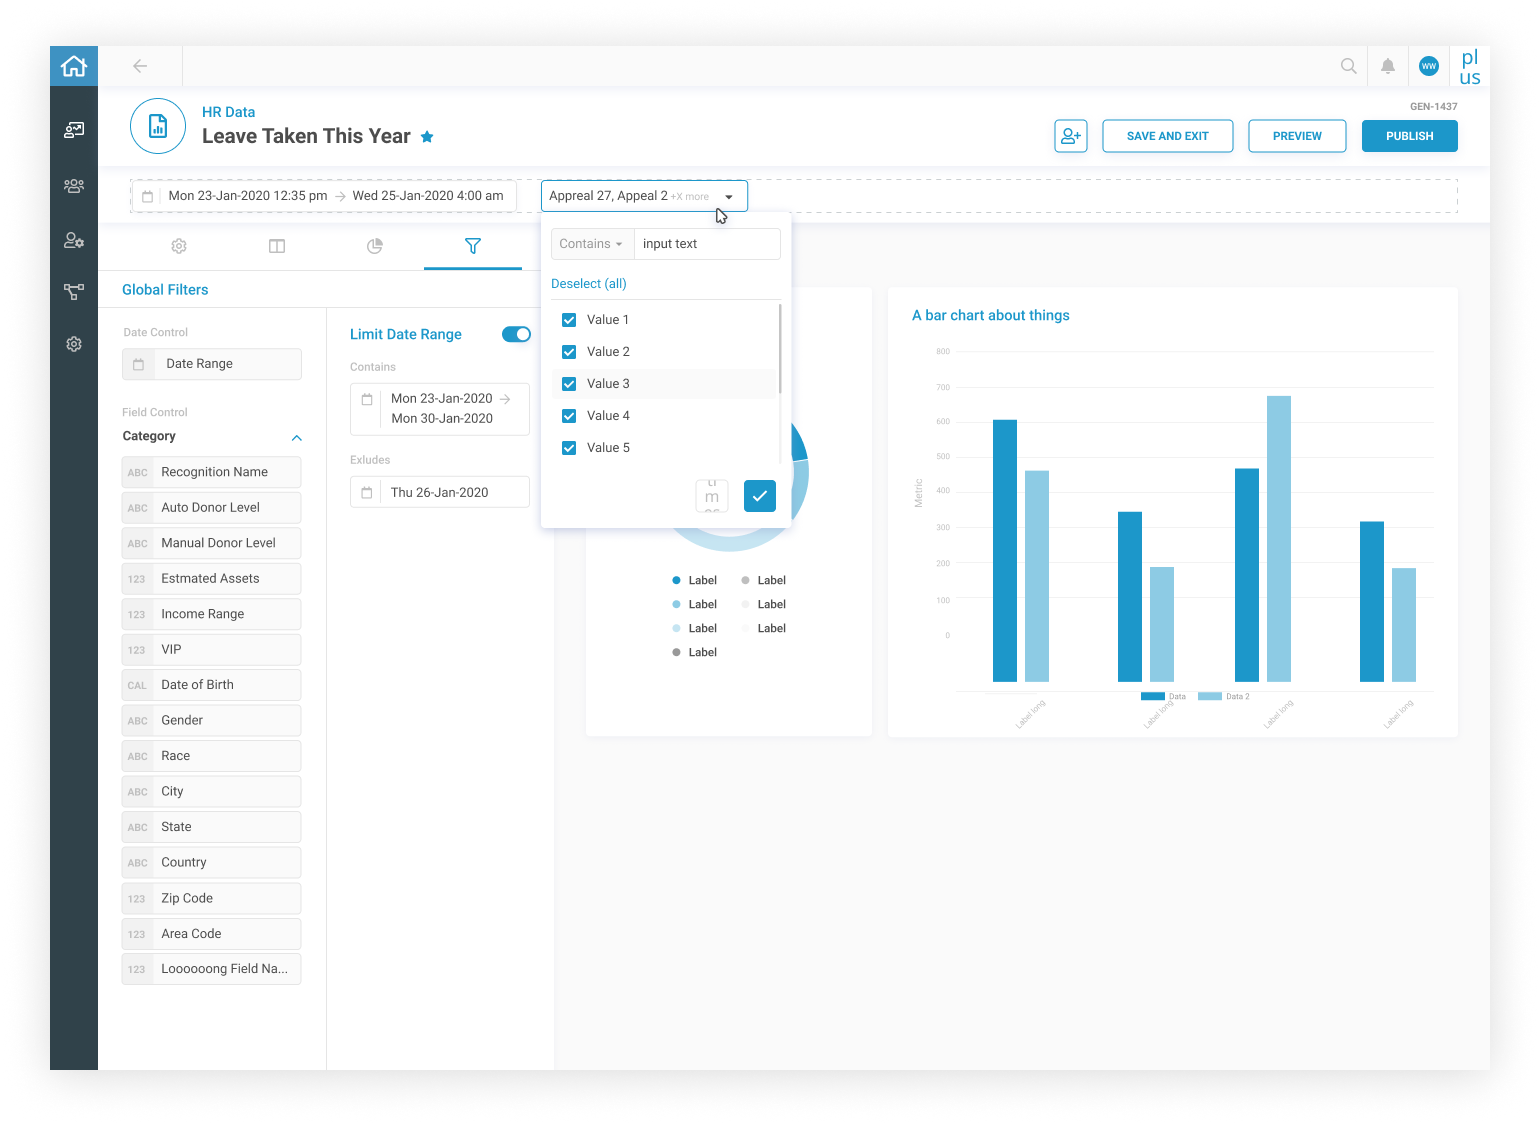
Task: Uncheck the Value 4 checkbox
Action: 569,416
